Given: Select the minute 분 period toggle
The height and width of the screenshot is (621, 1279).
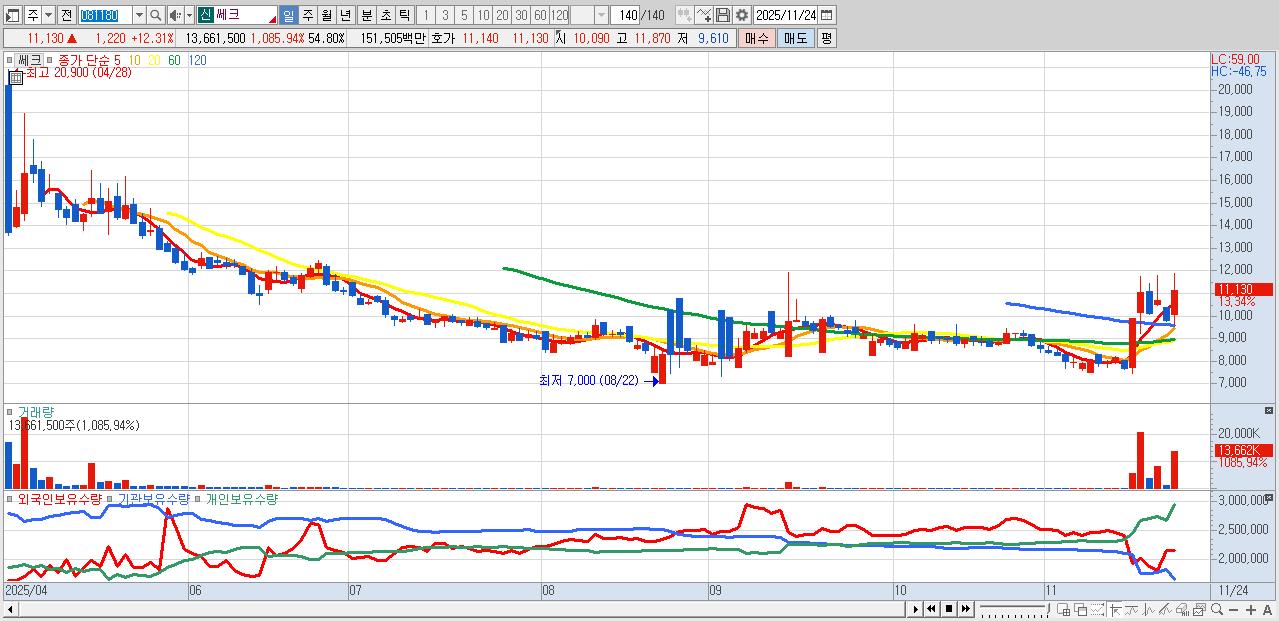Looking at the screenshot, I should point(366,15).
